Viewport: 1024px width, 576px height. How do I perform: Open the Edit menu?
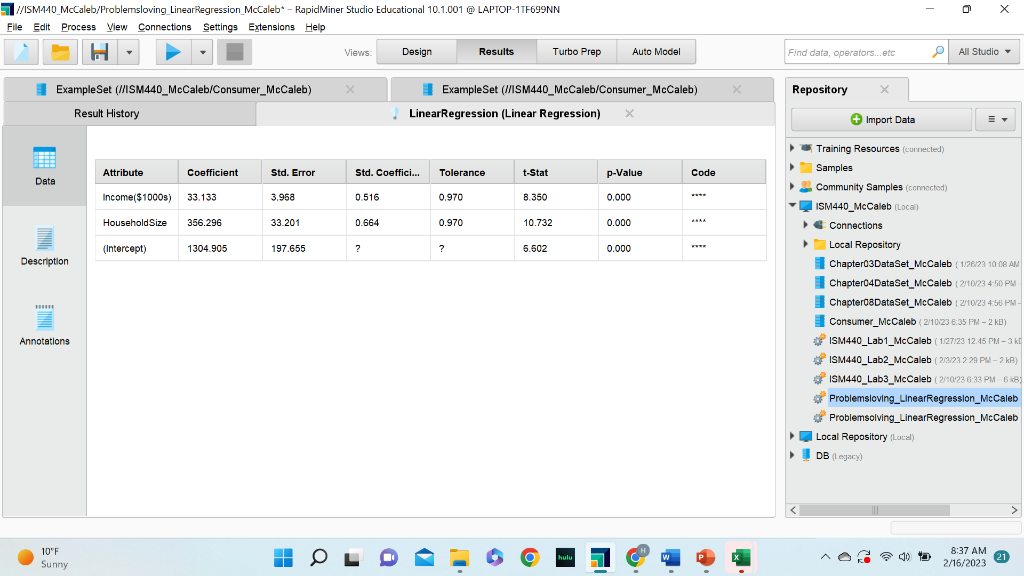tap(42, 27)
